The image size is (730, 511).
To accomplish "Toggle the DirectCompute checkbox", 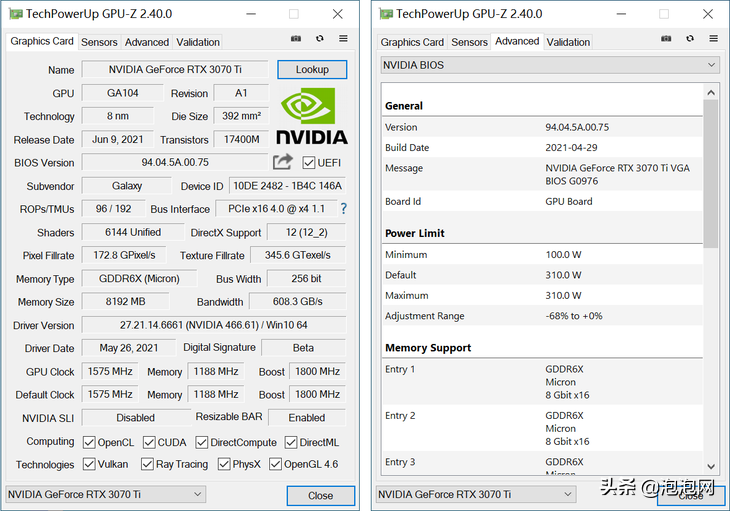I will point(202,442).
